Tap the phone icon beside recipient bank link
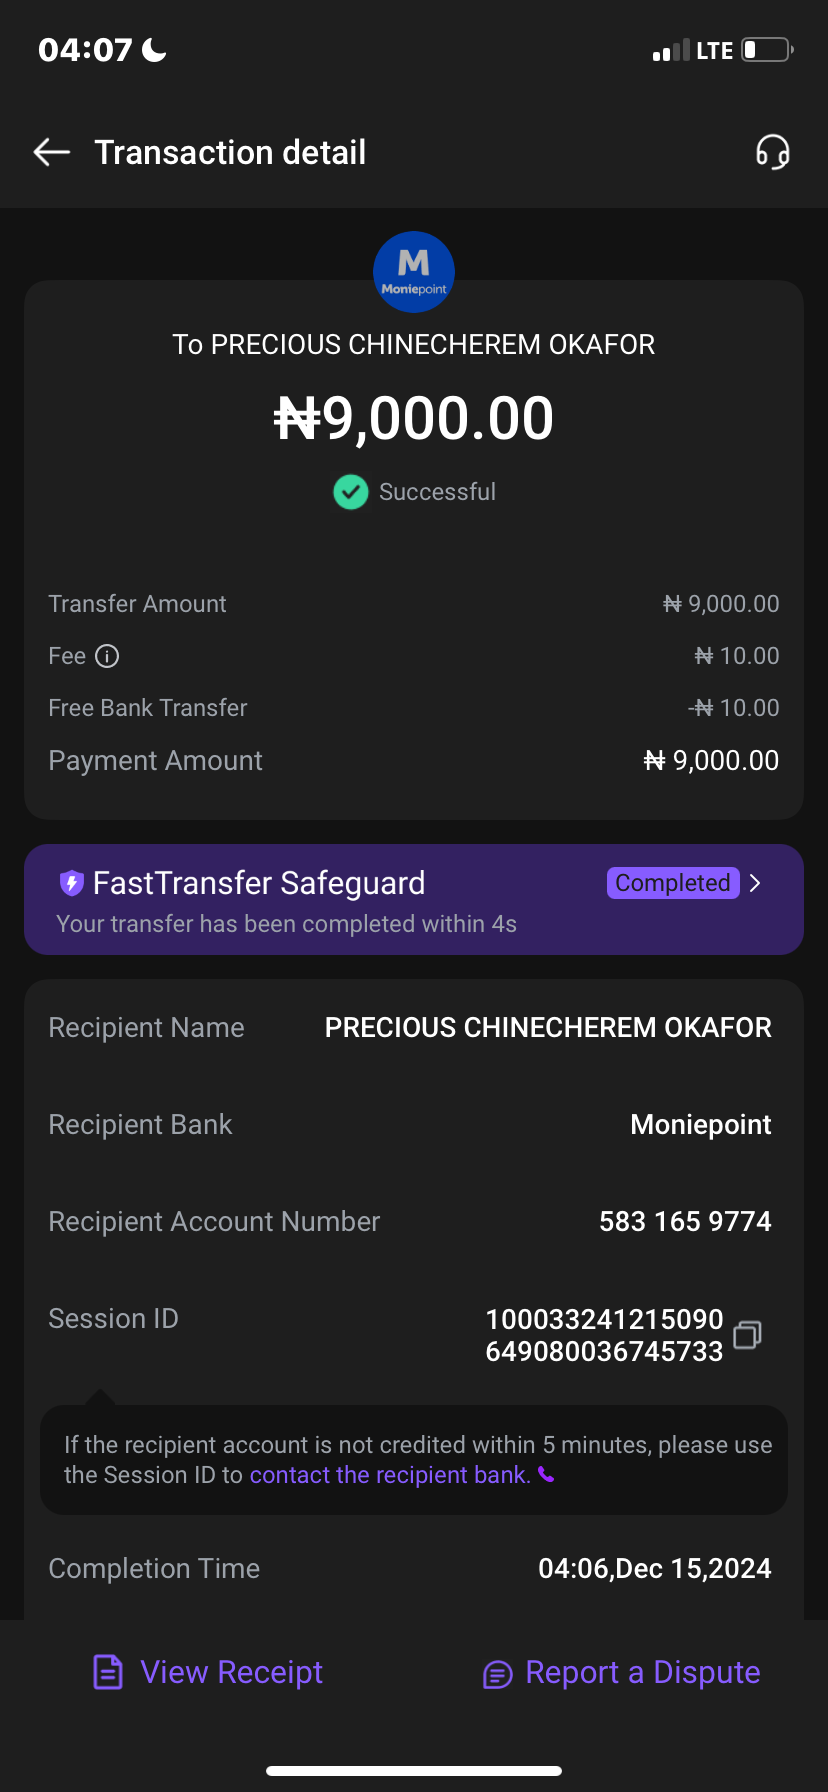 tap(546, 1475)
